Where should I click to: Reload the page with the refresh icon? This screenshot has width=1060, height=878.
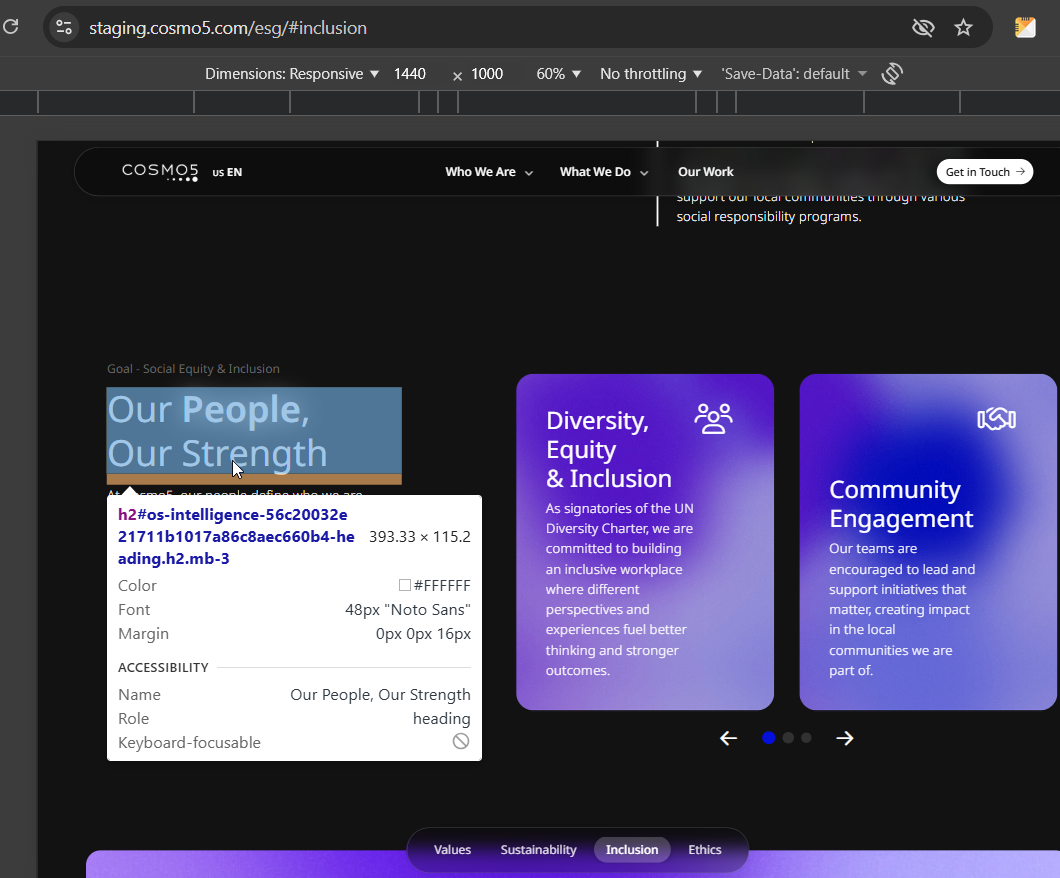click(x=11, y=27)
